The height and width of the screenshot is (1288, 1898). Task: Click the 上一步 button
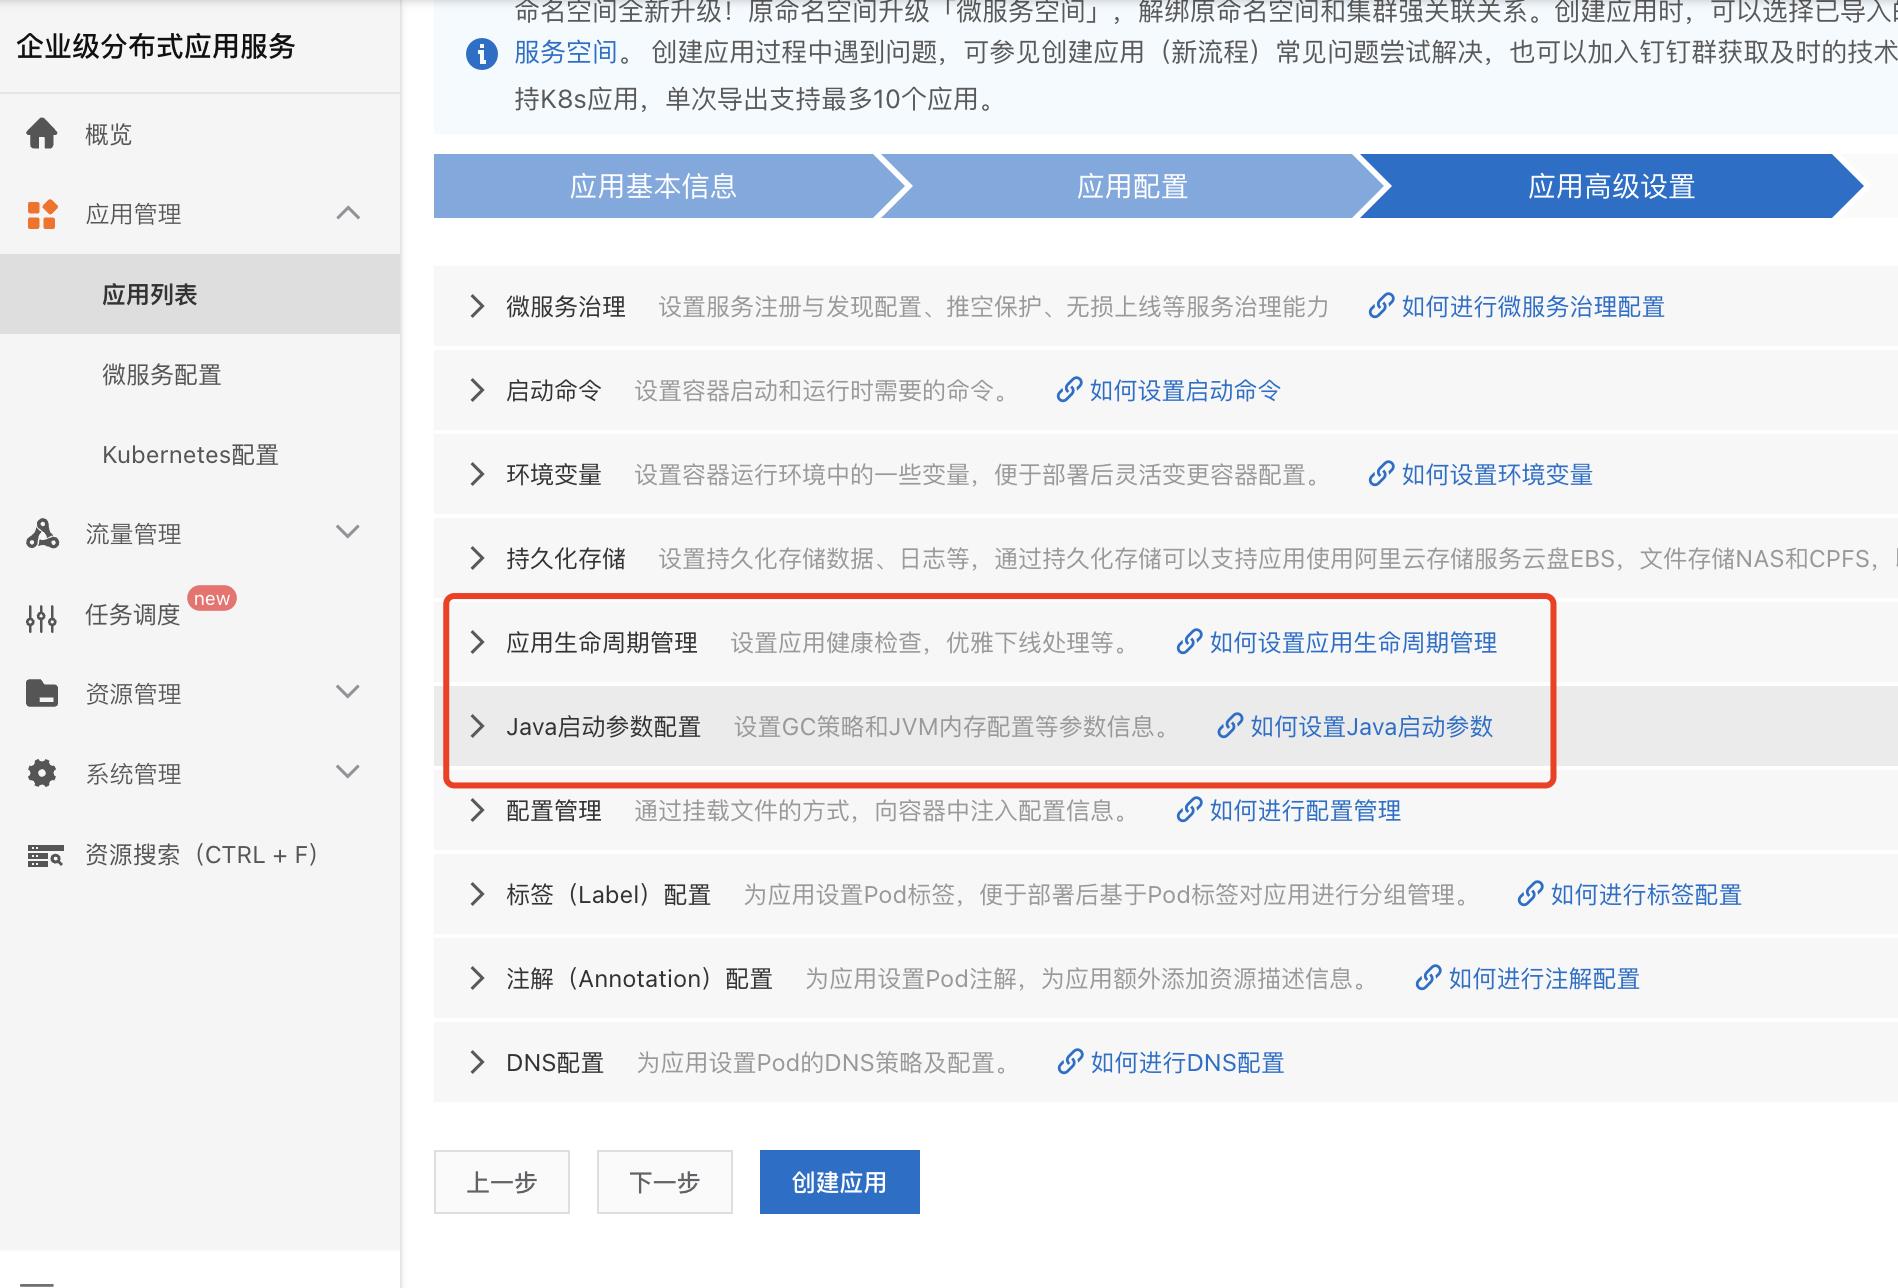coord(502,1182)
